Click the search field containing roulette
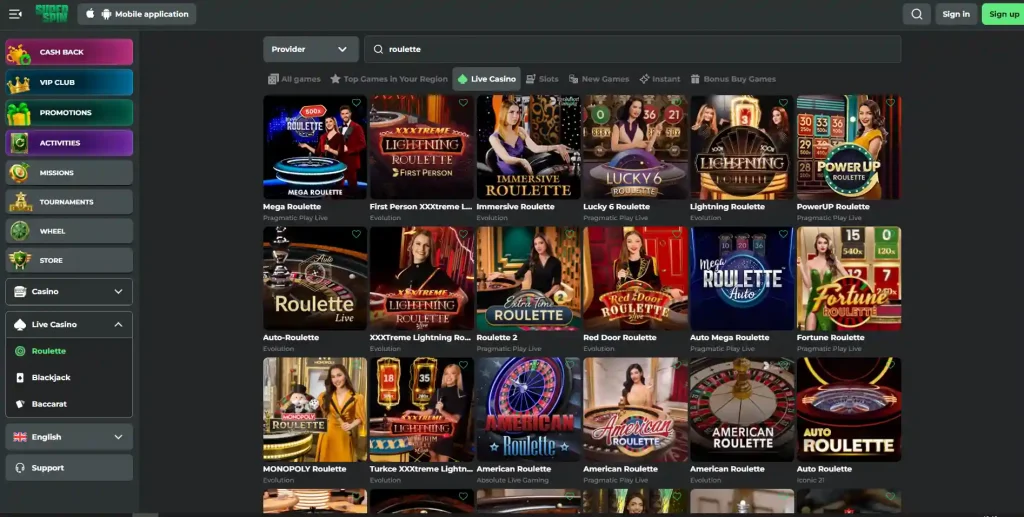Image resolution: width=1024 pixels, height=517 pixels. pyautogui.click(x=632, y=49)
